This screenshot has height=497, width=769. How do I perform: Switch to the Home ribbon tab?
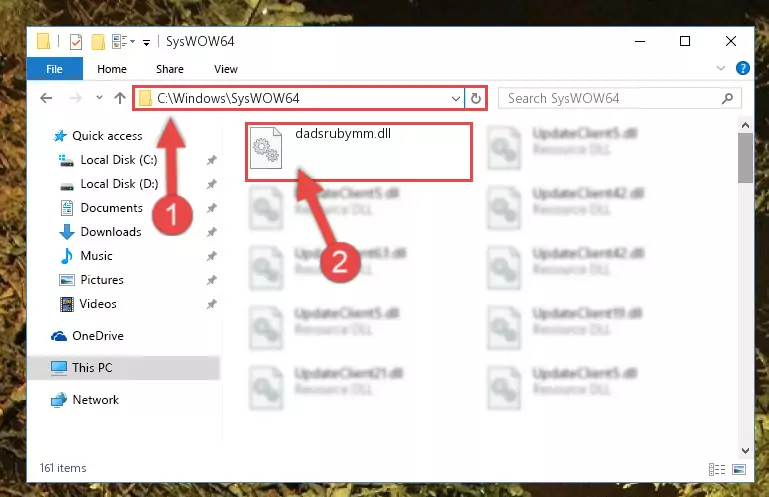pyautogui.click(x=112, y=69)
